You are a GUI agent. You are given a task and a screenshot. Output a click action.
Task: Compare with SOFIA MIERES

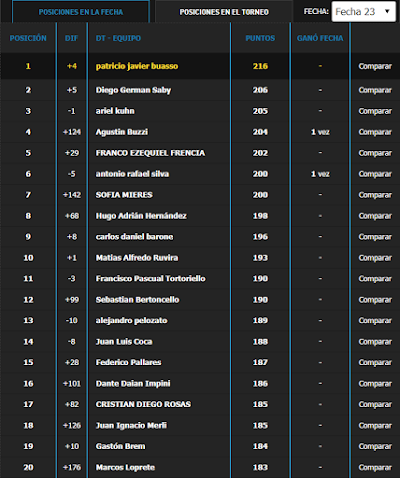tap(375, 195)
